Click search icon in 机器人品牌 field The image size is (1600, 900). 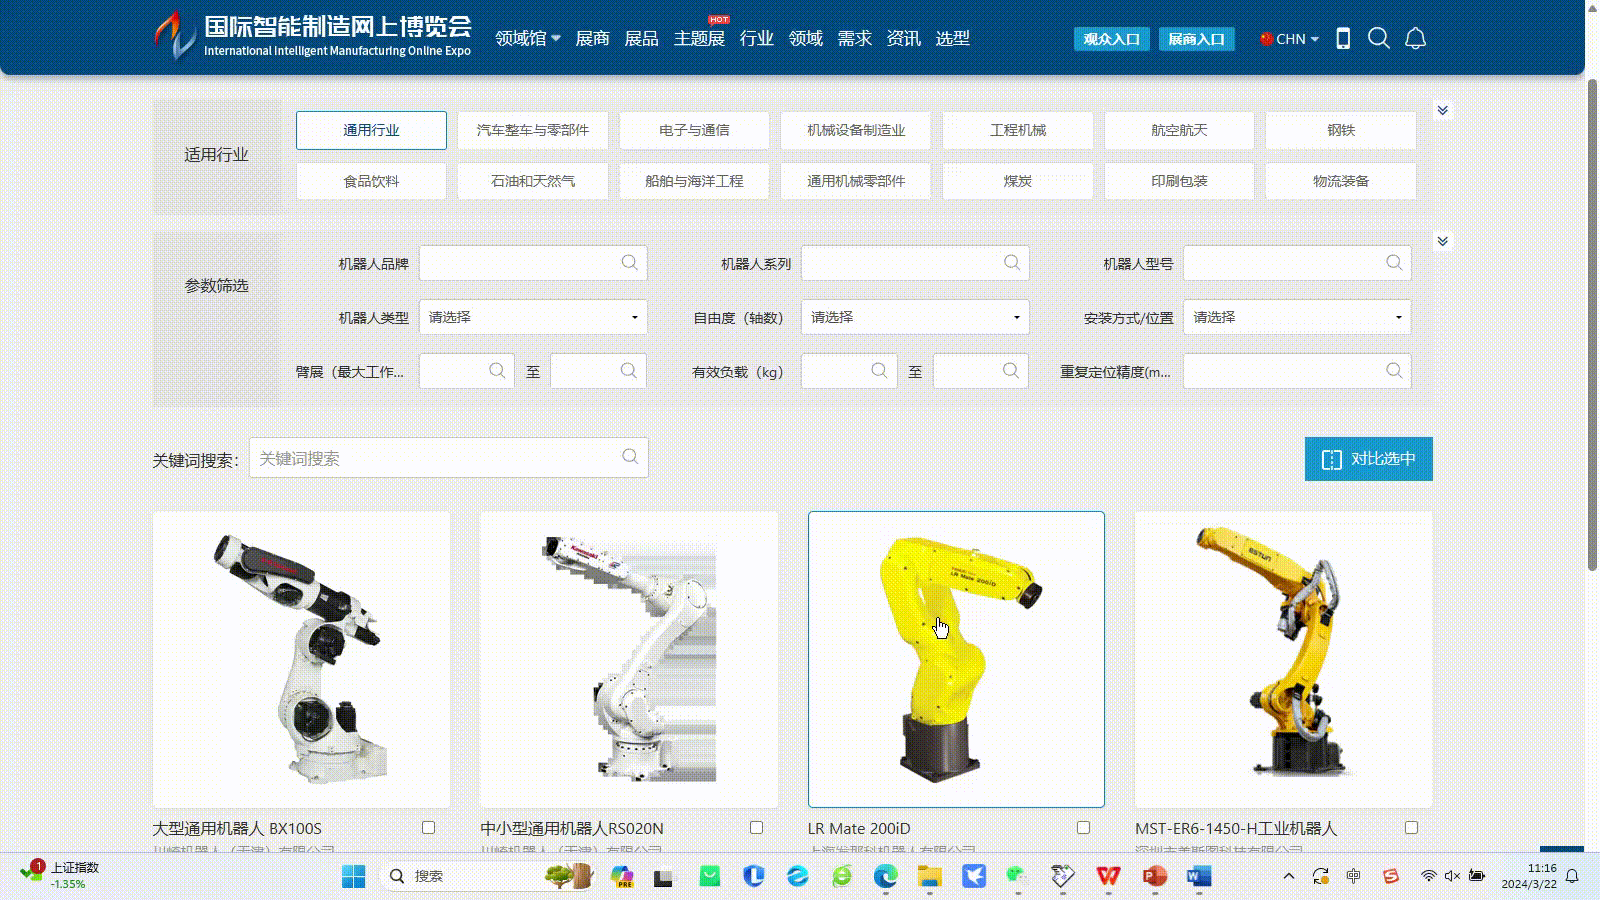629,263
